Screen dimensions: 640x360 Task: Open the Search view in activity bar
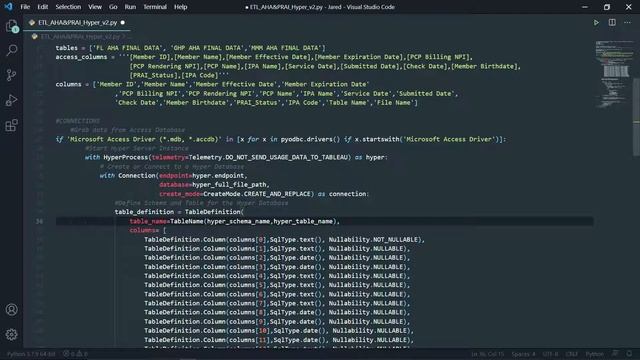(x=11, y=50)
